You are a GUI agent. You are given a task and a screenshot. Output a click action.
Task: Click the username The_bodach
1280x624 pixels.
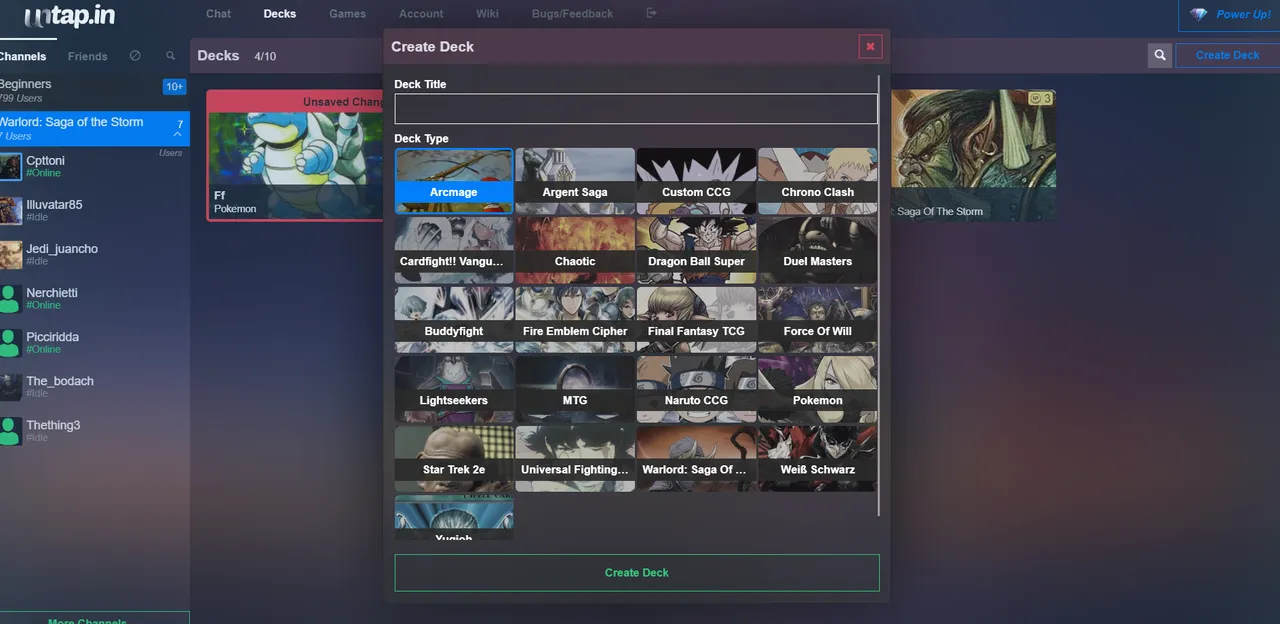(60, 380)
